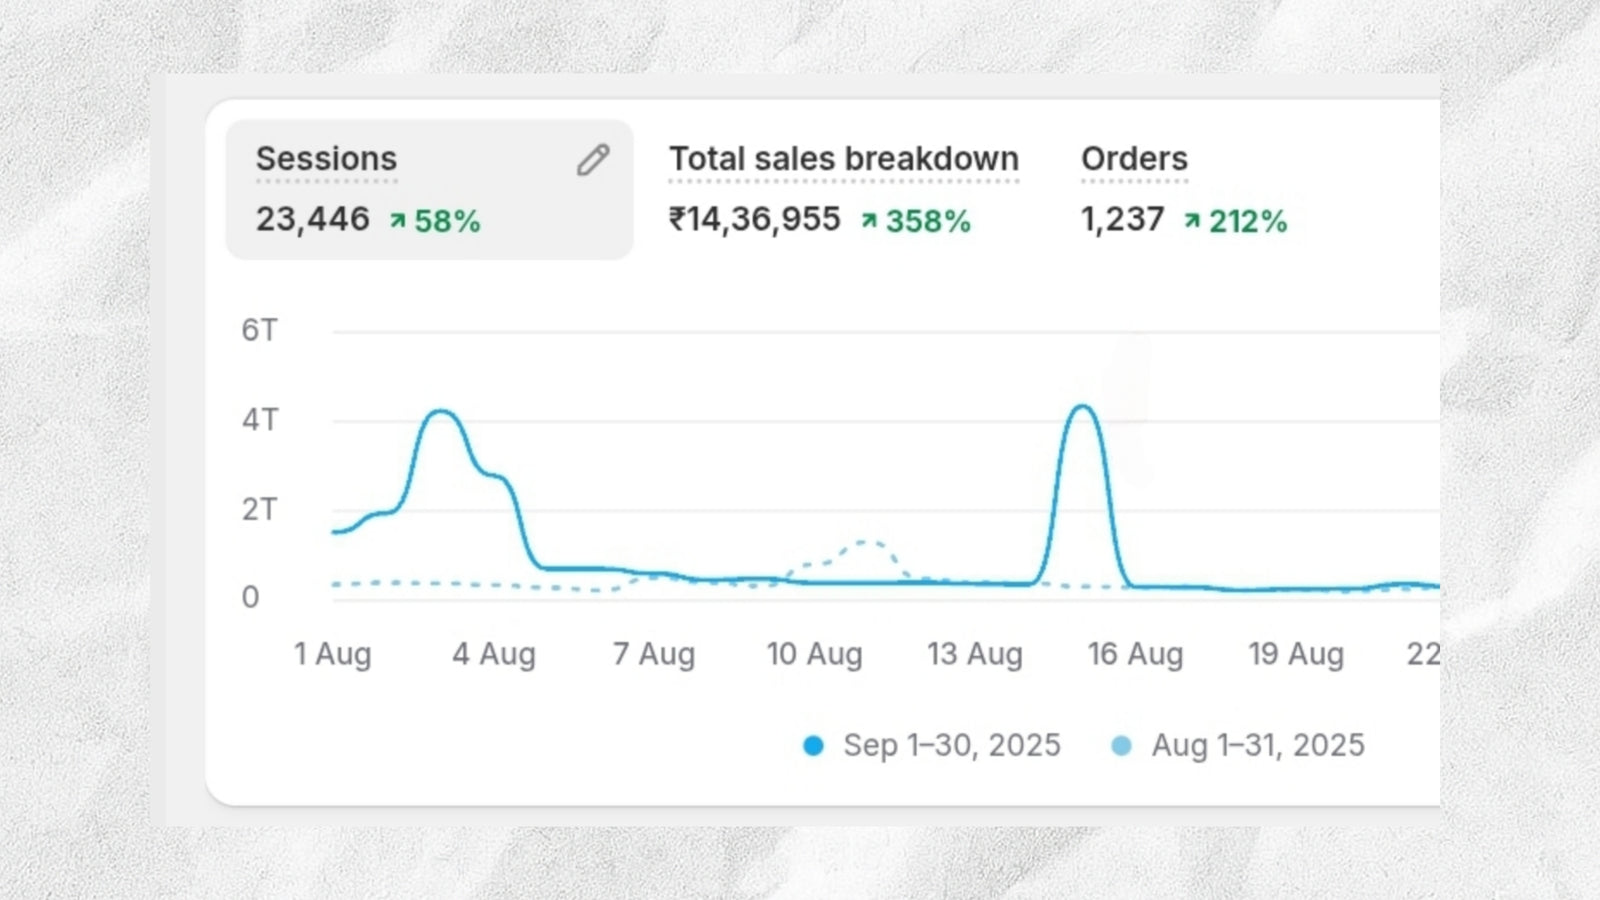Click the 7 Aug axis label
1600x900 pixels.
click(653, 654)
